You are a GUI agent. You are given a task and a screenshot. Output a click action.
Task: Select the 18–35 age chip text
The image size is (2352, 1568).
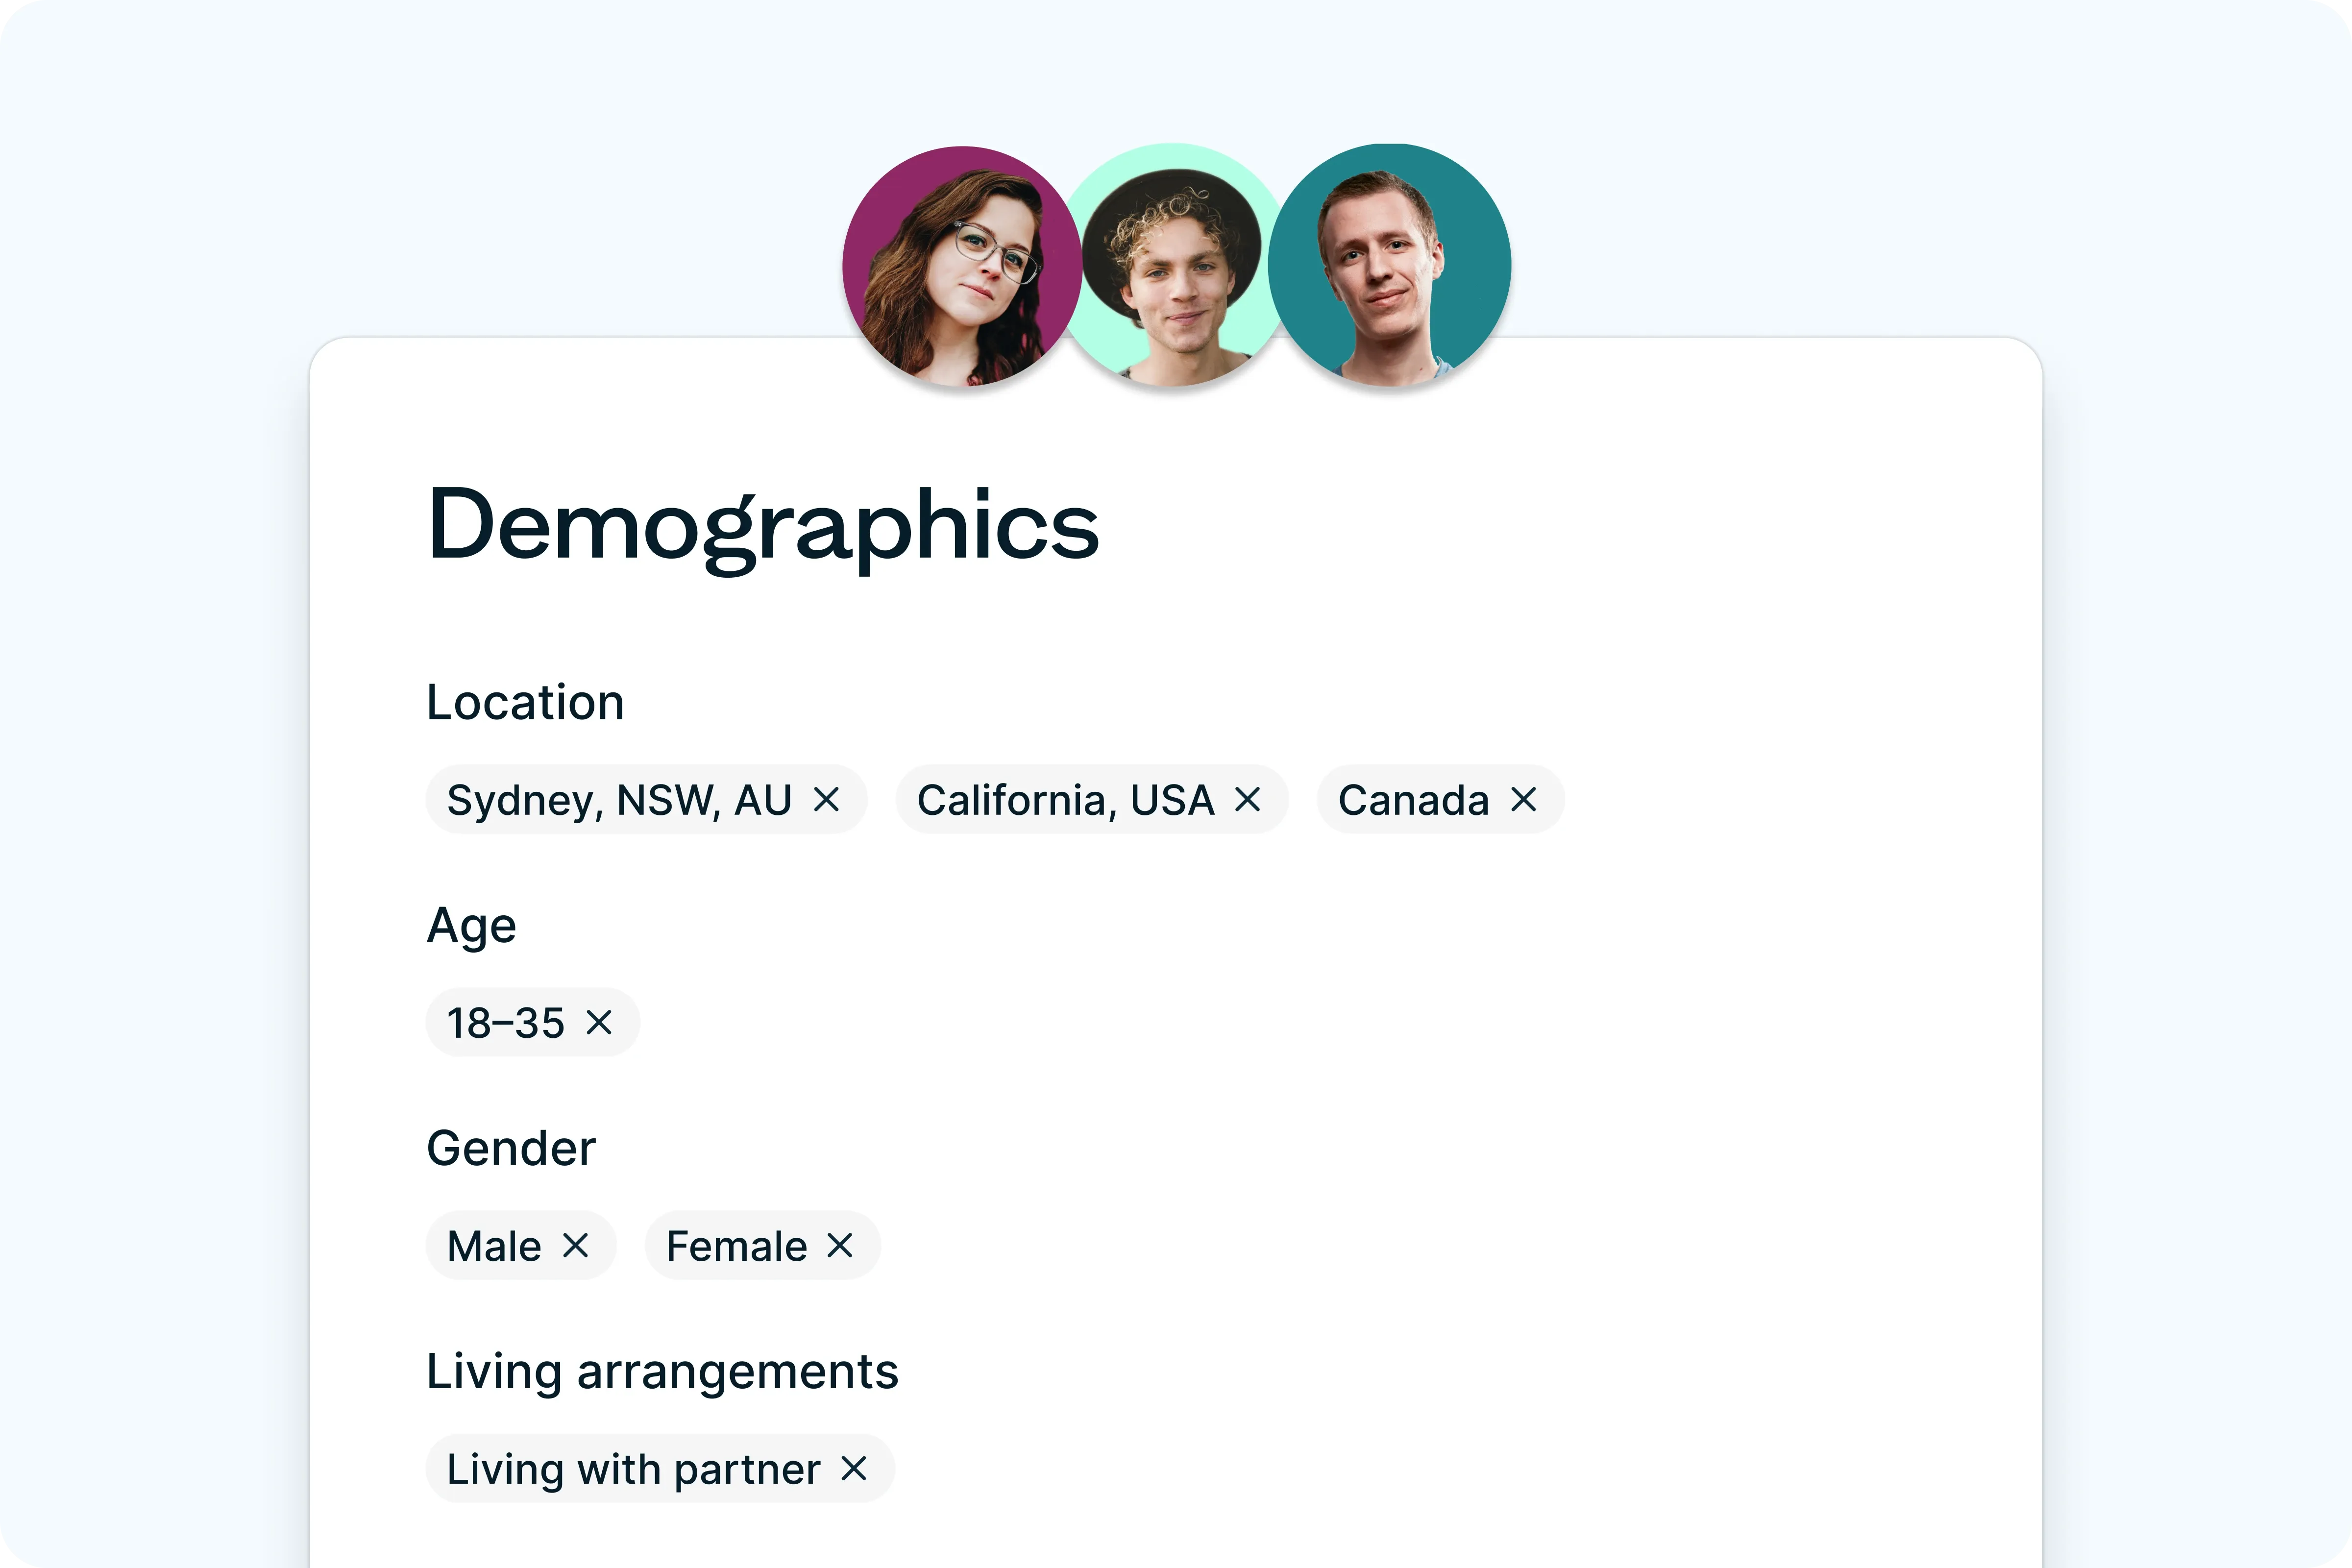click(506, 1023)
